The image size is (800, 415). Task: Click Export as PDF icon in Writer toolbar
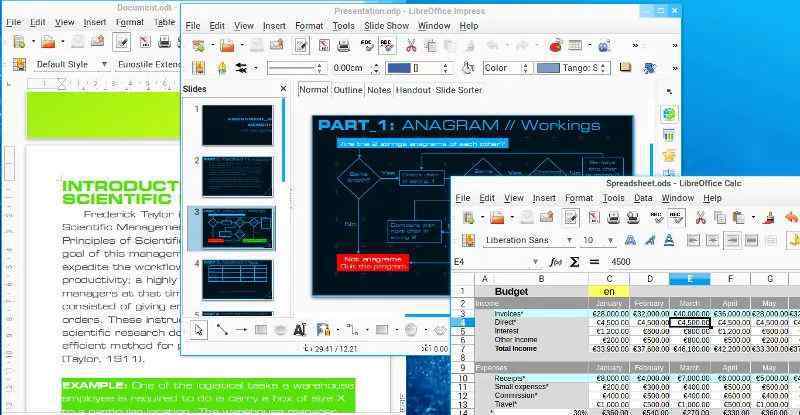tap(143, 42)
